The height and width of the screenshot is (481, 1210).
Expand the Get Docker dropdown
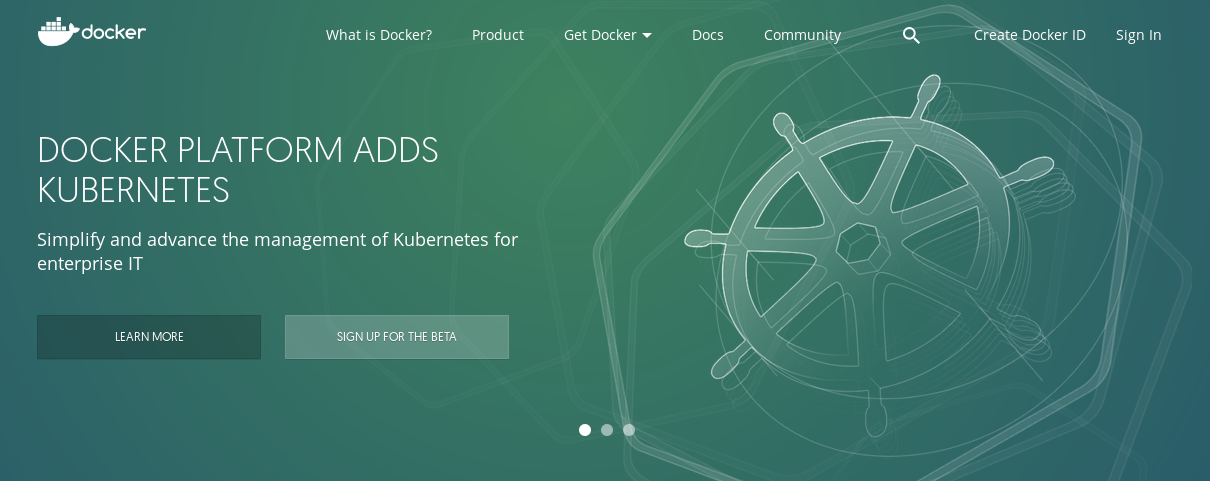point(608,35)
